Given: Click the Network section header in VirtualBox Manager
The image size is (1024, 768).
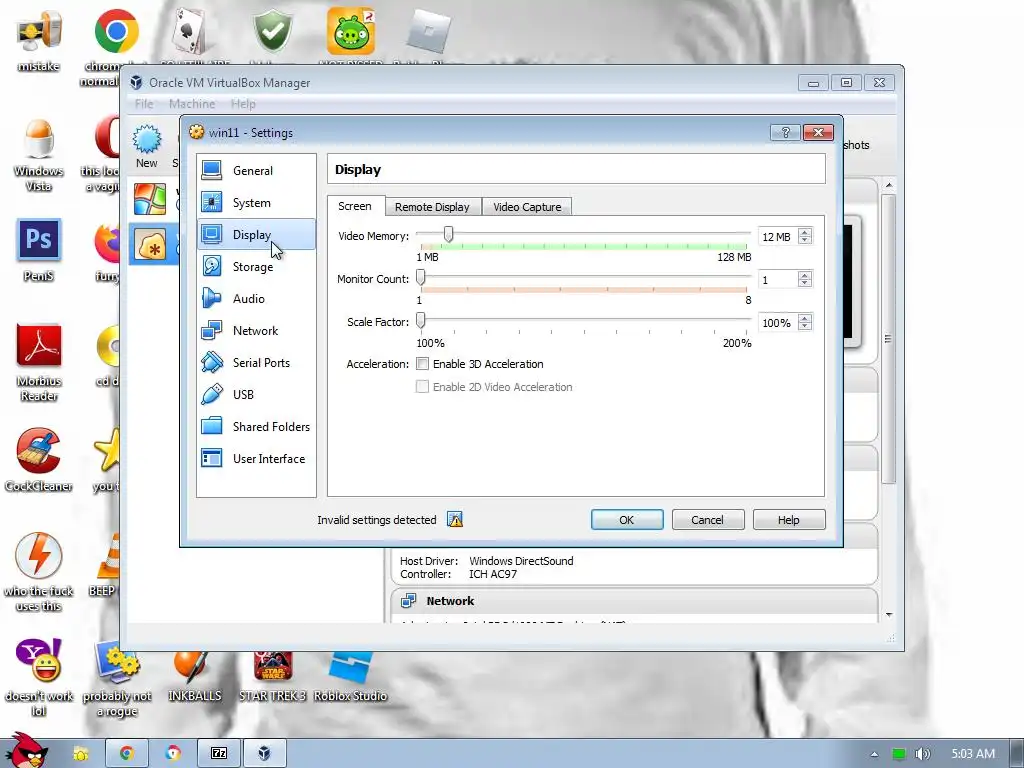Looking at the screenshot, I should tap(634, 601).
